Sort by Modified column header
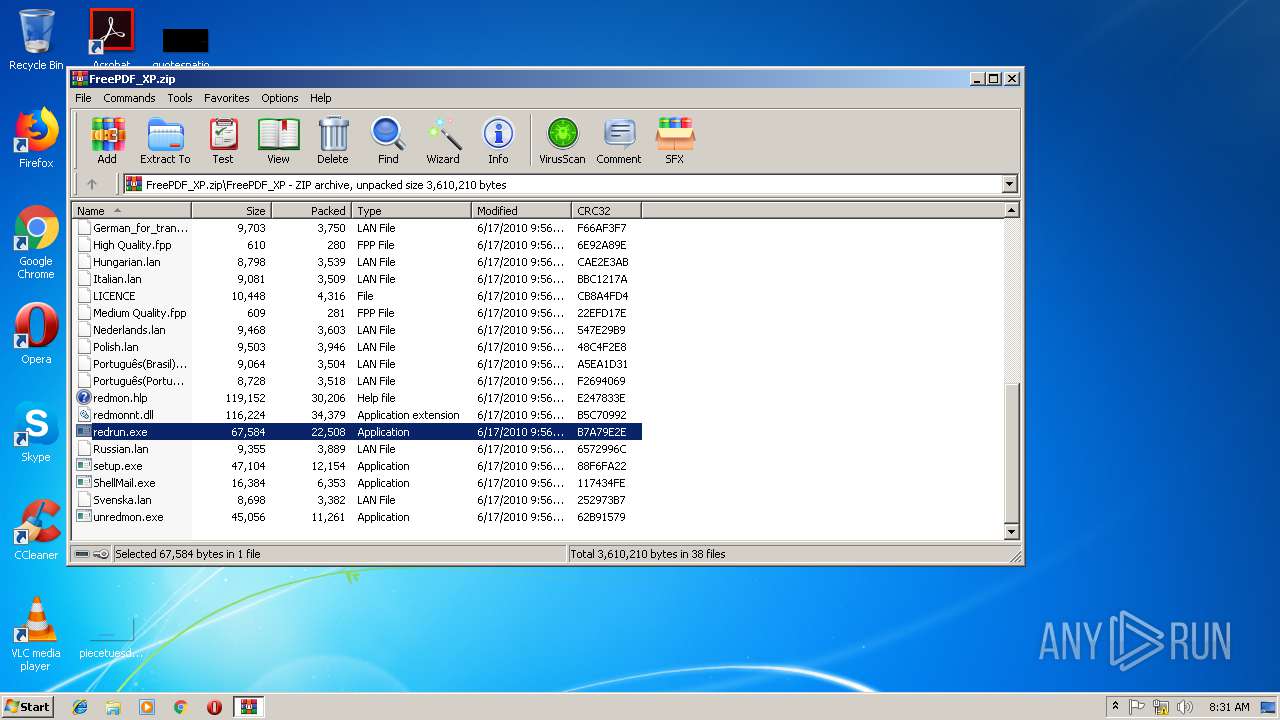The width and height of the screenshot is (1280, 720). (x=521, y=211)
